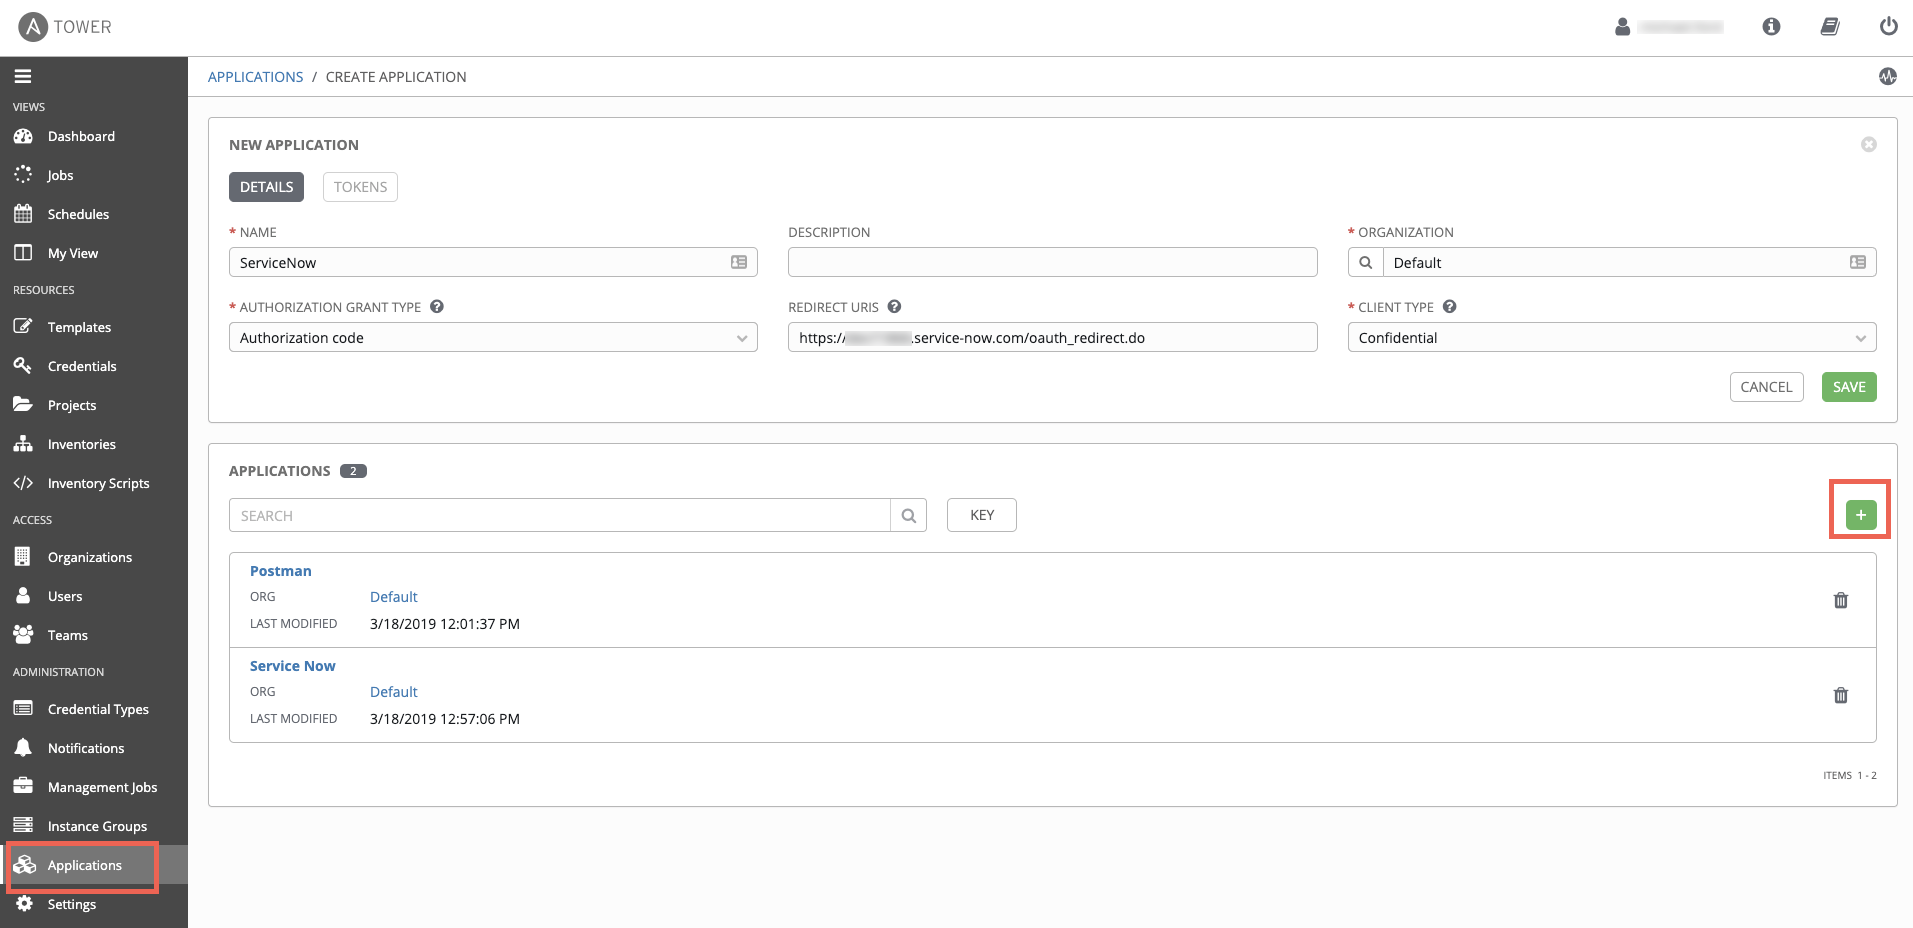Open the Postman application link
The width and height of the screenshot is (1913, 928).
pos(280,571)
